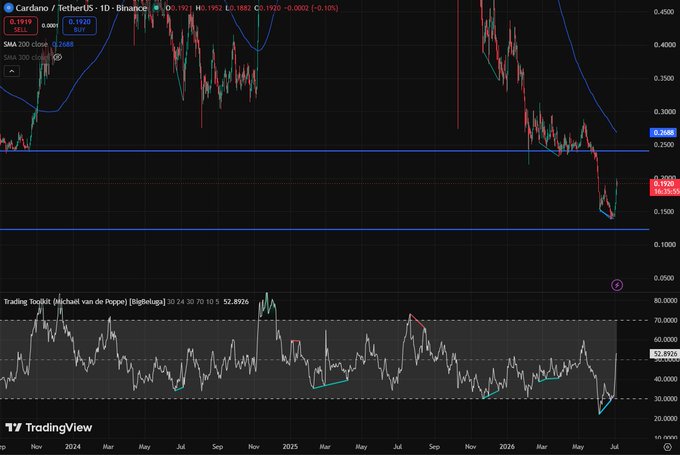This screenshot has height=455, width=680.
Task: Click the high value H0.1952 in header
Action: pos(209,8)
